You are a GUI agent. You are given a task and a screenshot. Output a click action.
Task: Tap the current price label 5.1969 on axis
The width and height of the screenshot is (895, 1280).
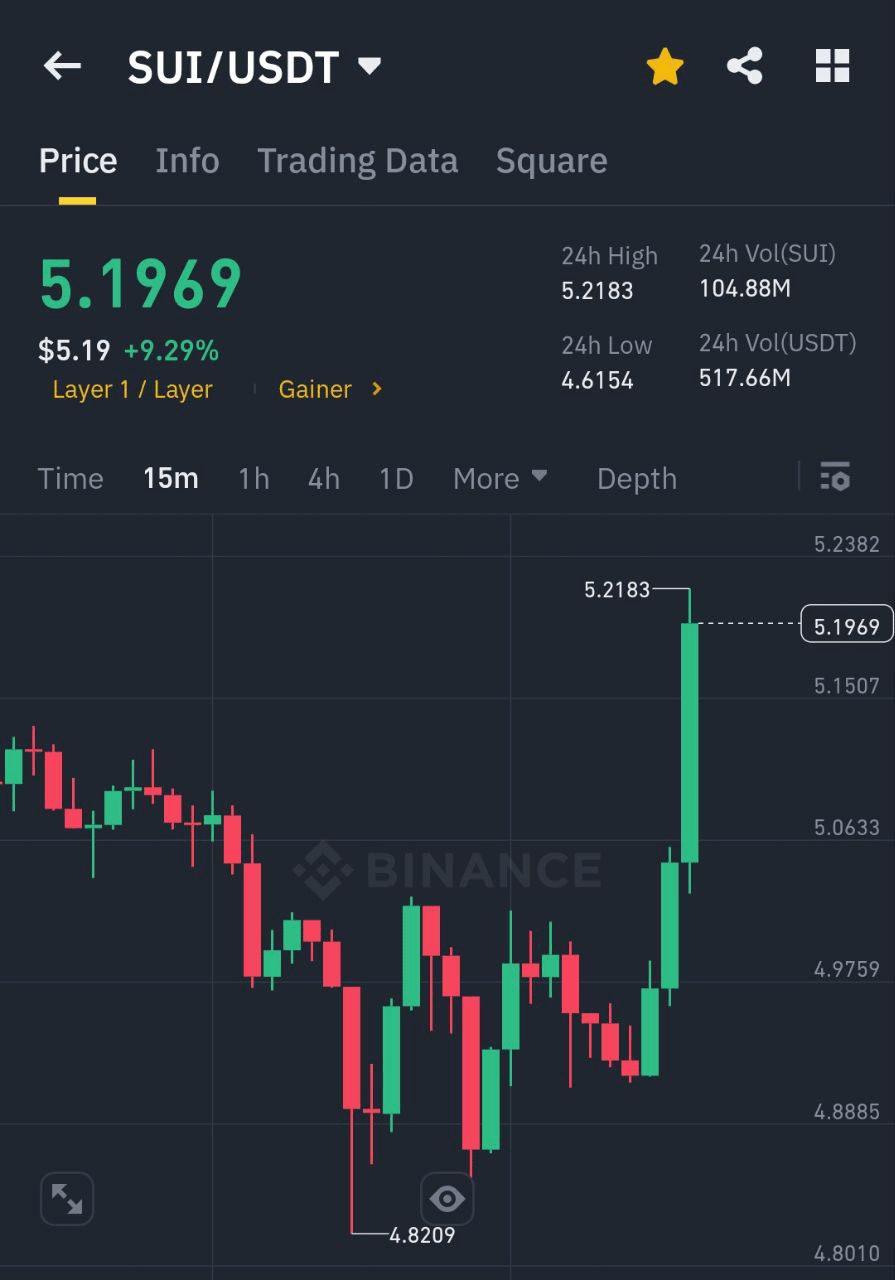pos(847,626)
